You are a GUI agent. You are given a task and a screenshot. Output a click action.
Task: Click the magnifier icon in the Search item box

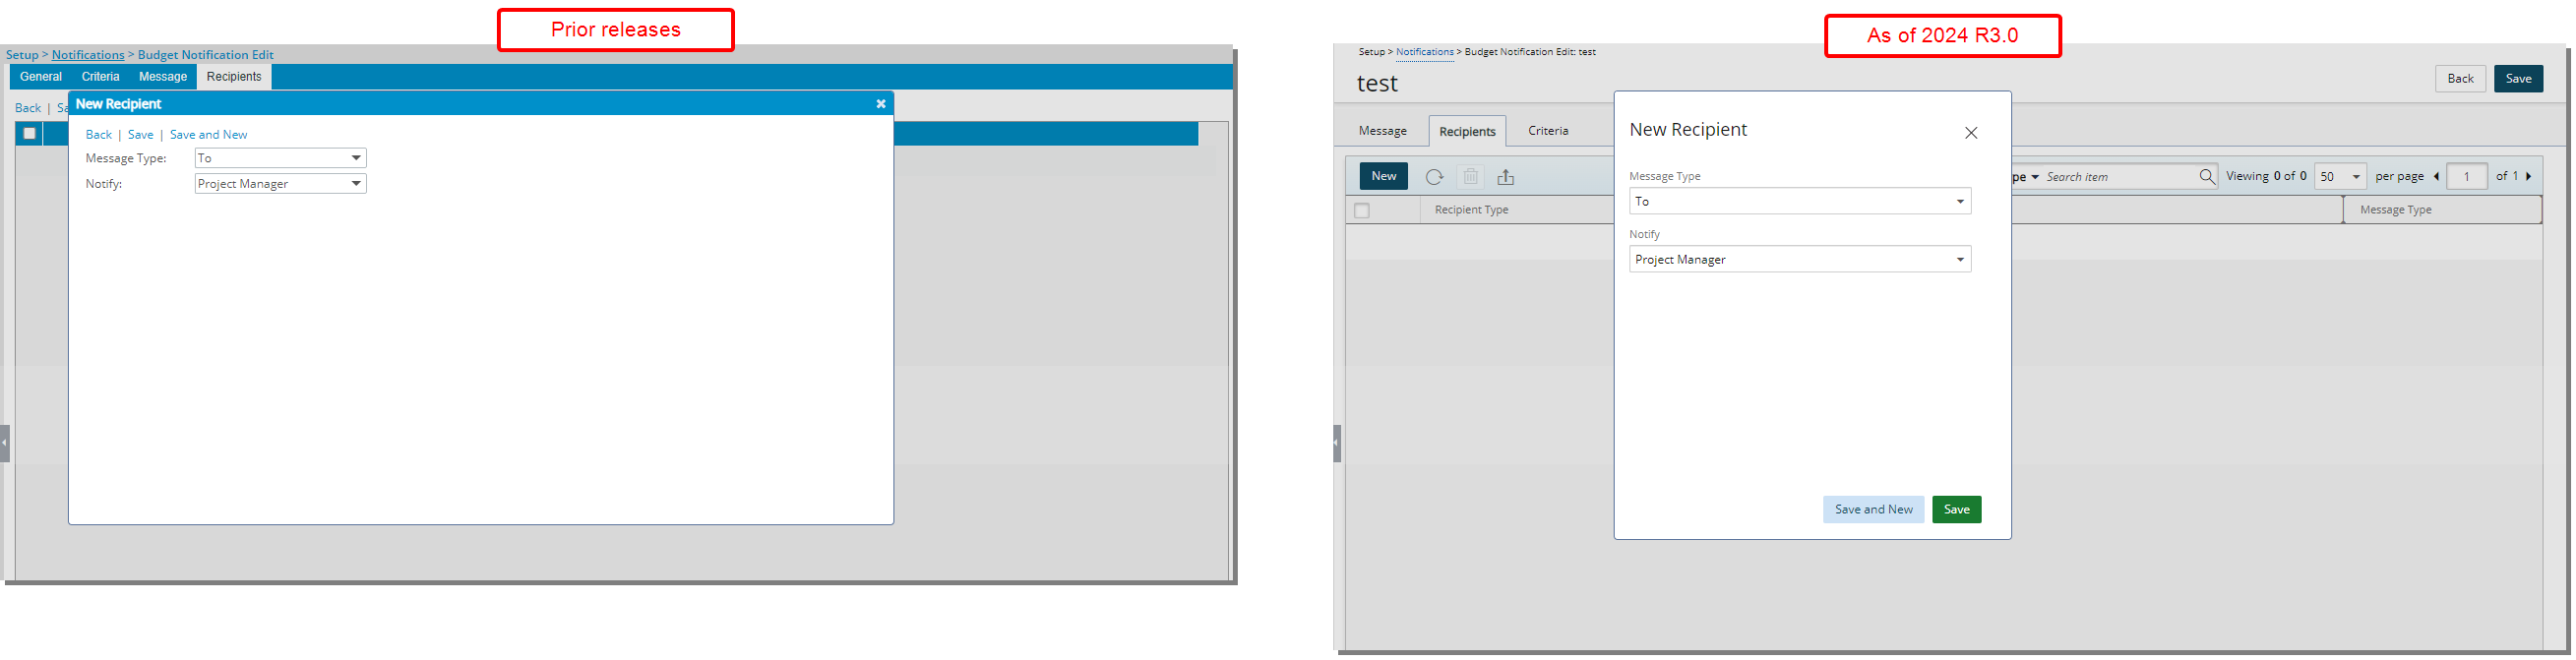click(x=2207, y=177)
